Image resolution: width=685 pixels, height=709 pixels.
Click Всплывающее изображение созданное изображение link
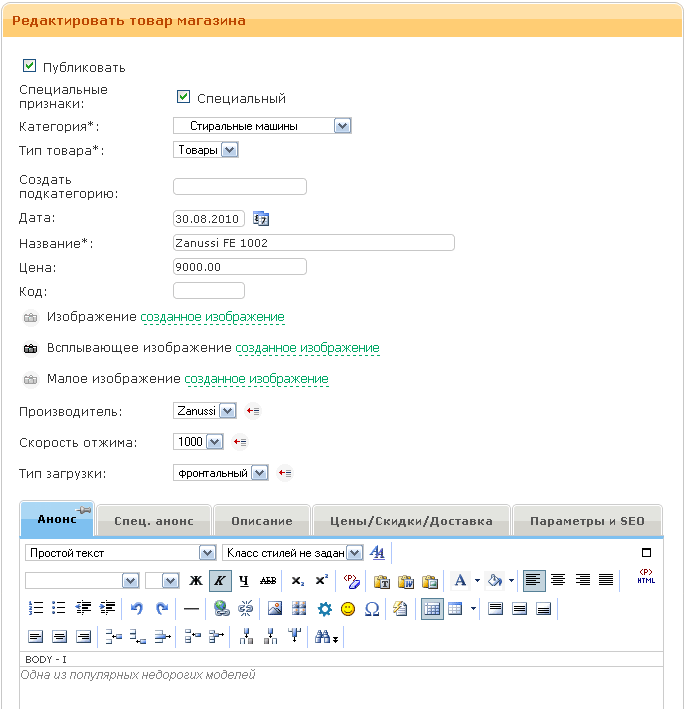307,348
